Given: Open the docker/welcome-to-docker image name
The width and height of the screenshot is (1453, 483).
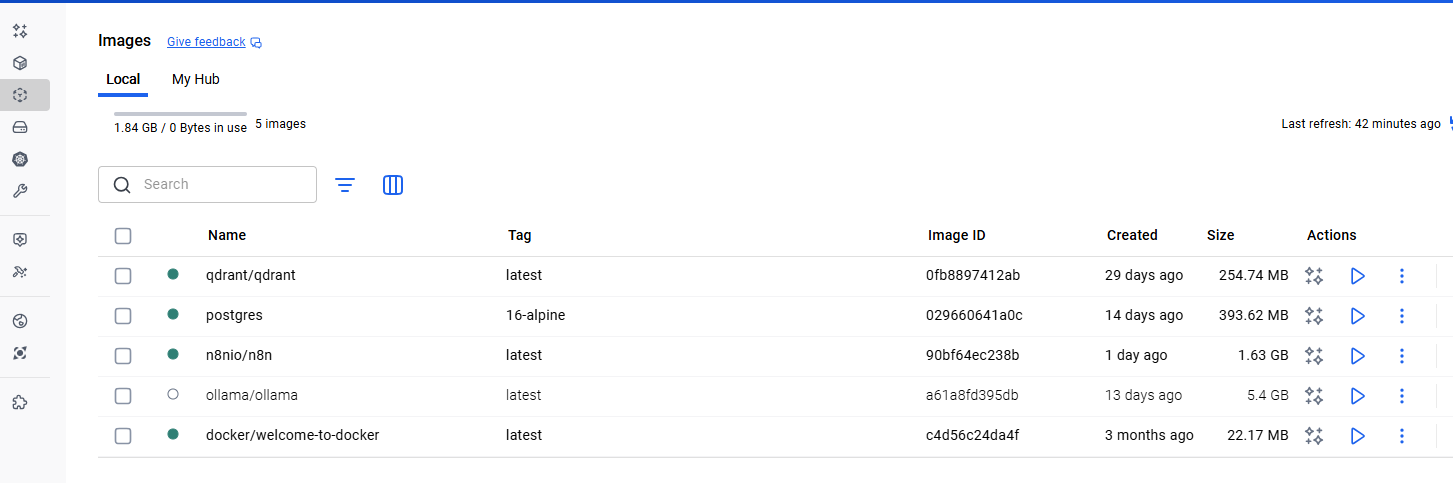Looking at the screenshot, I should (x=292, y=435).
